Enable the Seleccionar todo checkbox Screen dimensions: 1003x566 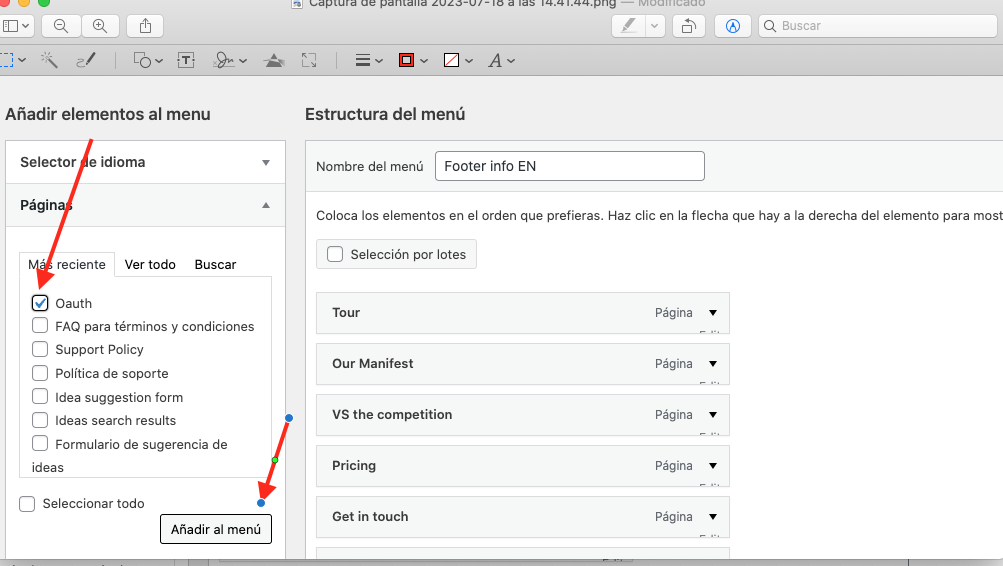tap(27, 504)
